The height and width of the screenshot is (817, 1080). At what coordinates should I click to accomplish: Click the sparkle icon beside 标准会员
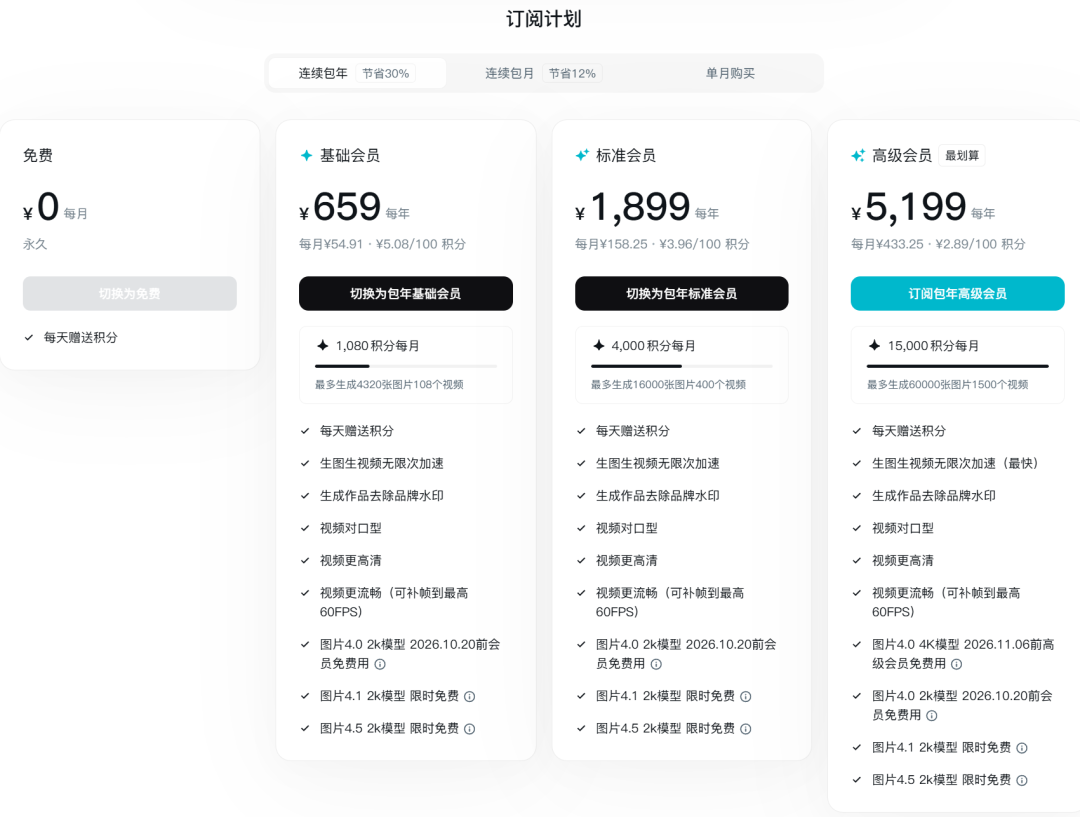[x=582, y=156]
